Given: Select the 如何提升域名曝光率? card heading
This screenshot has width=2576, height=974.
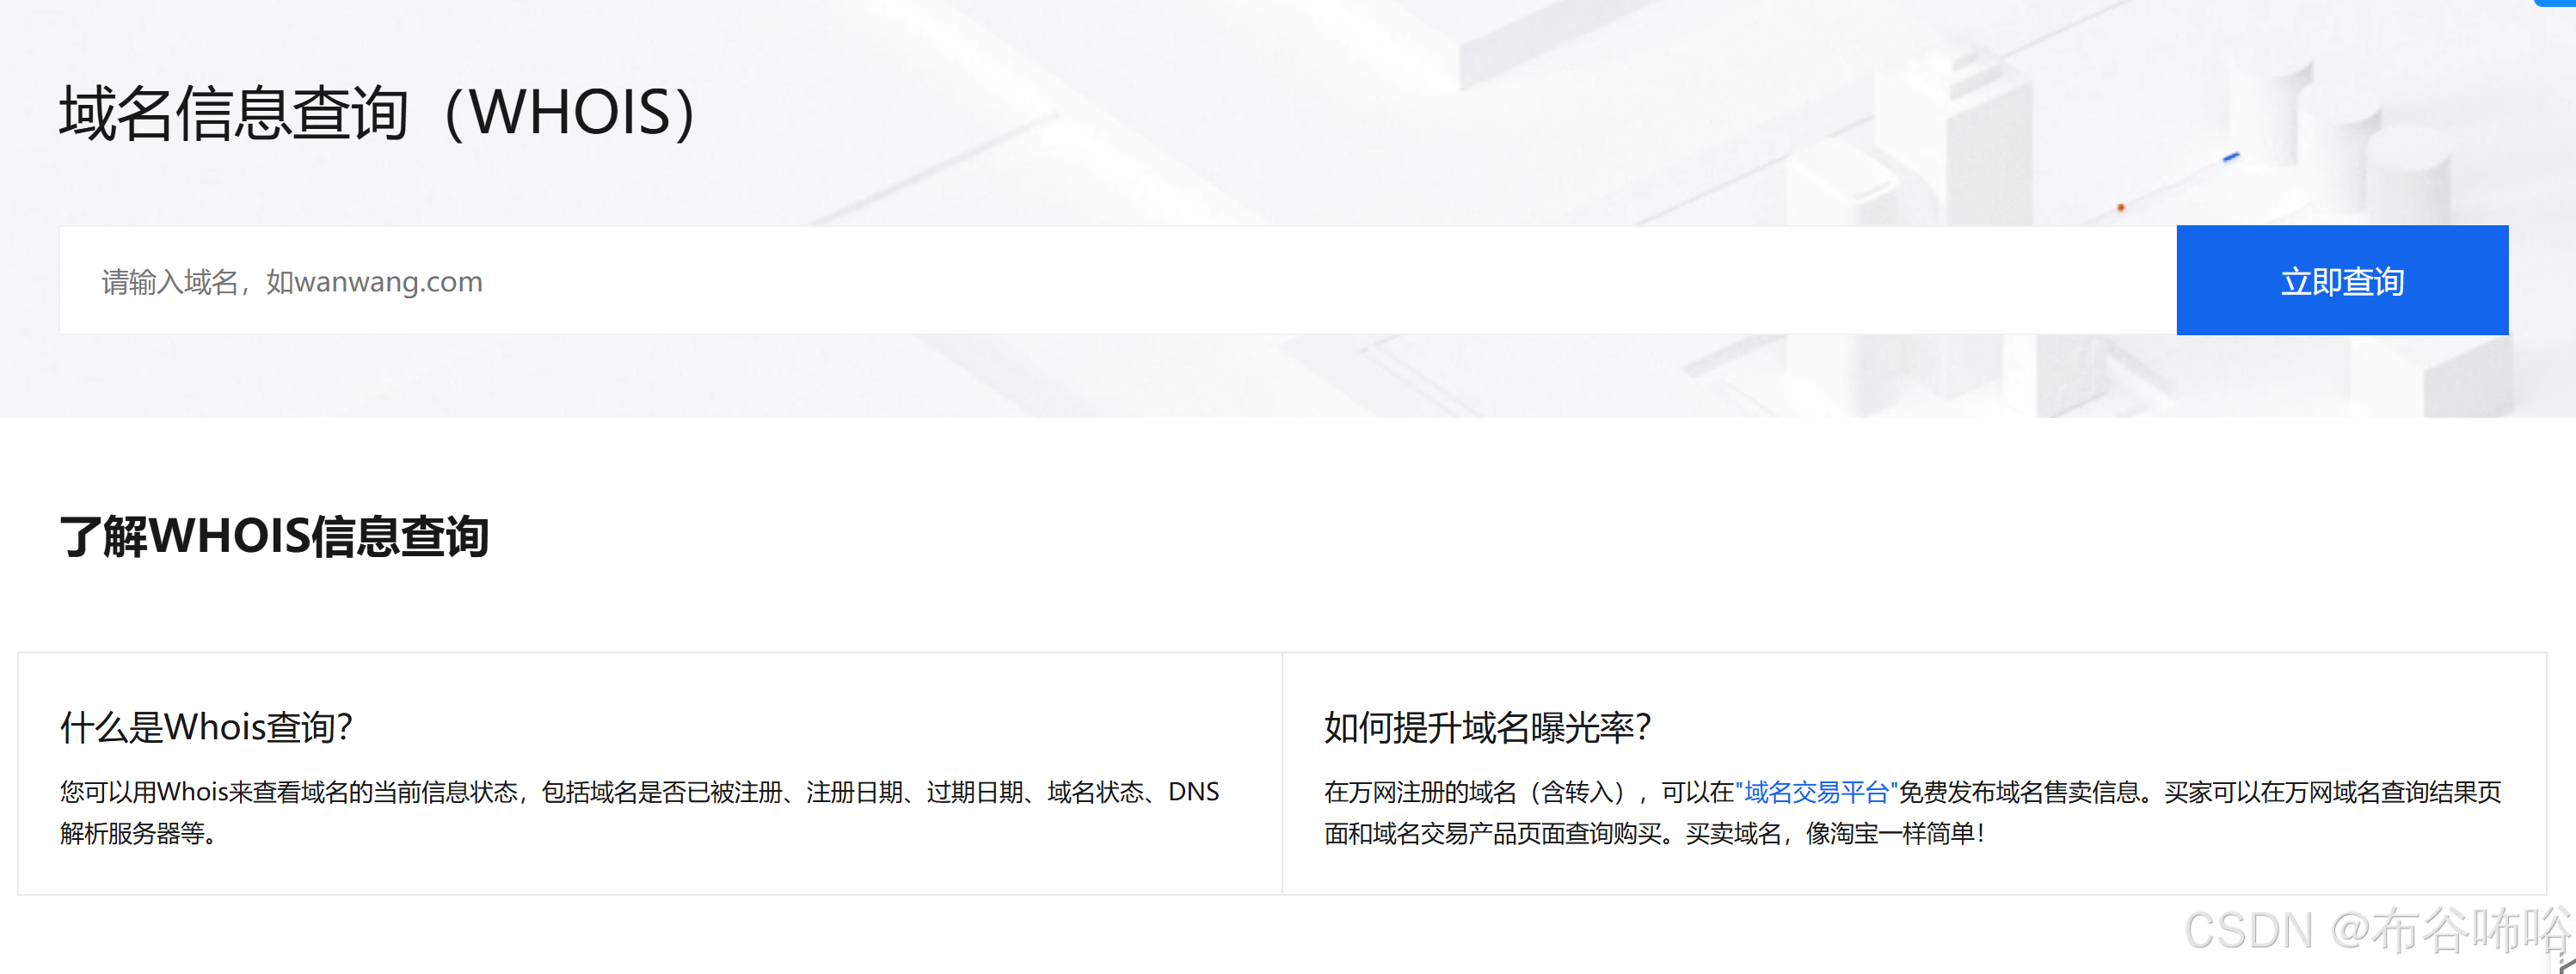Looking at the screenshot, I should 1486,727.
